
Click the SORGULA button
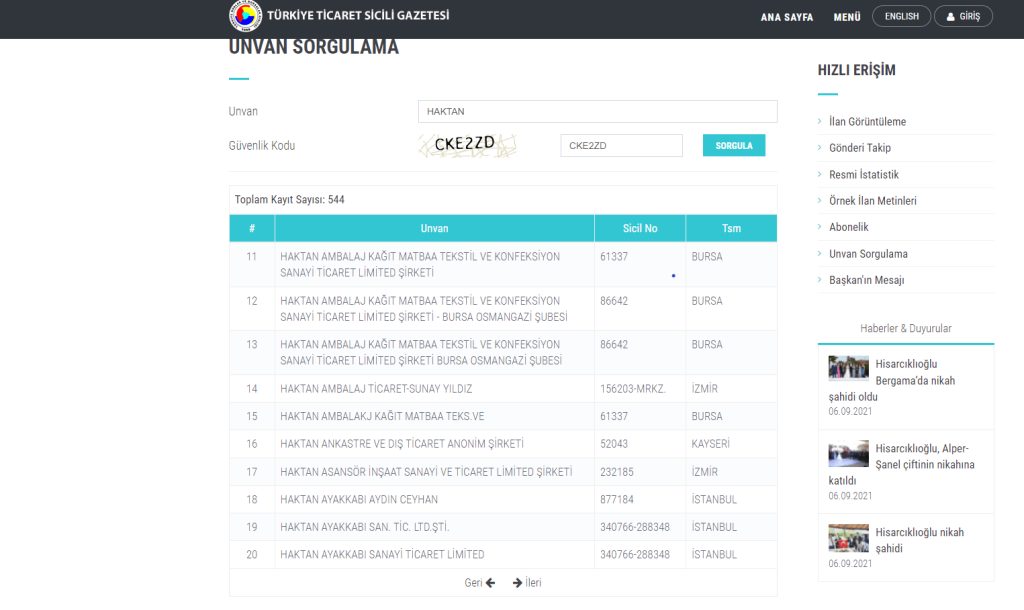click(x=734, y=146)
